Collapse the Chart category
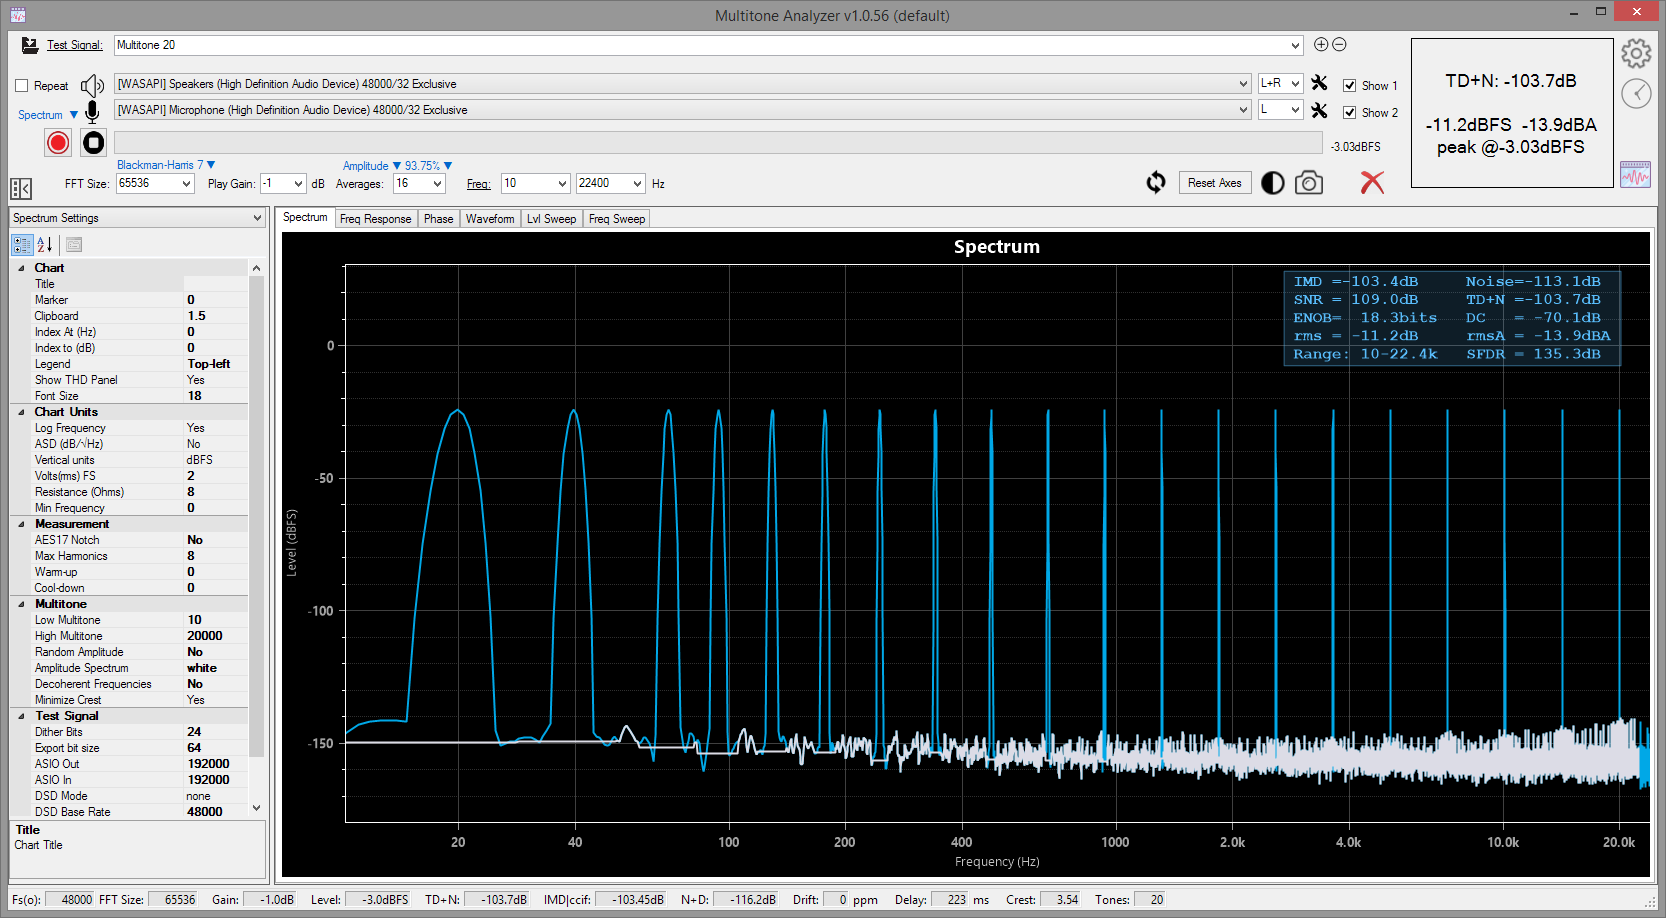This screenshot has height=918, width=1666. 21,268
